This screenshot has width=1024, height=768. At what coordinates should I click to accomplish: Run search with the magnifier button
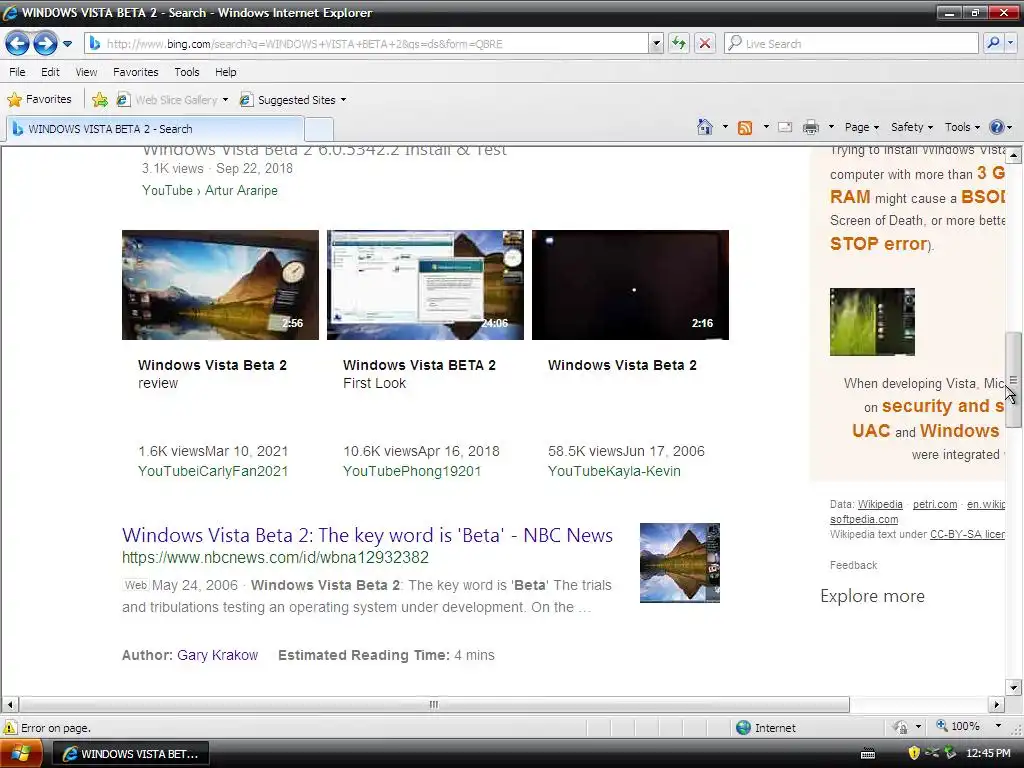993,44
